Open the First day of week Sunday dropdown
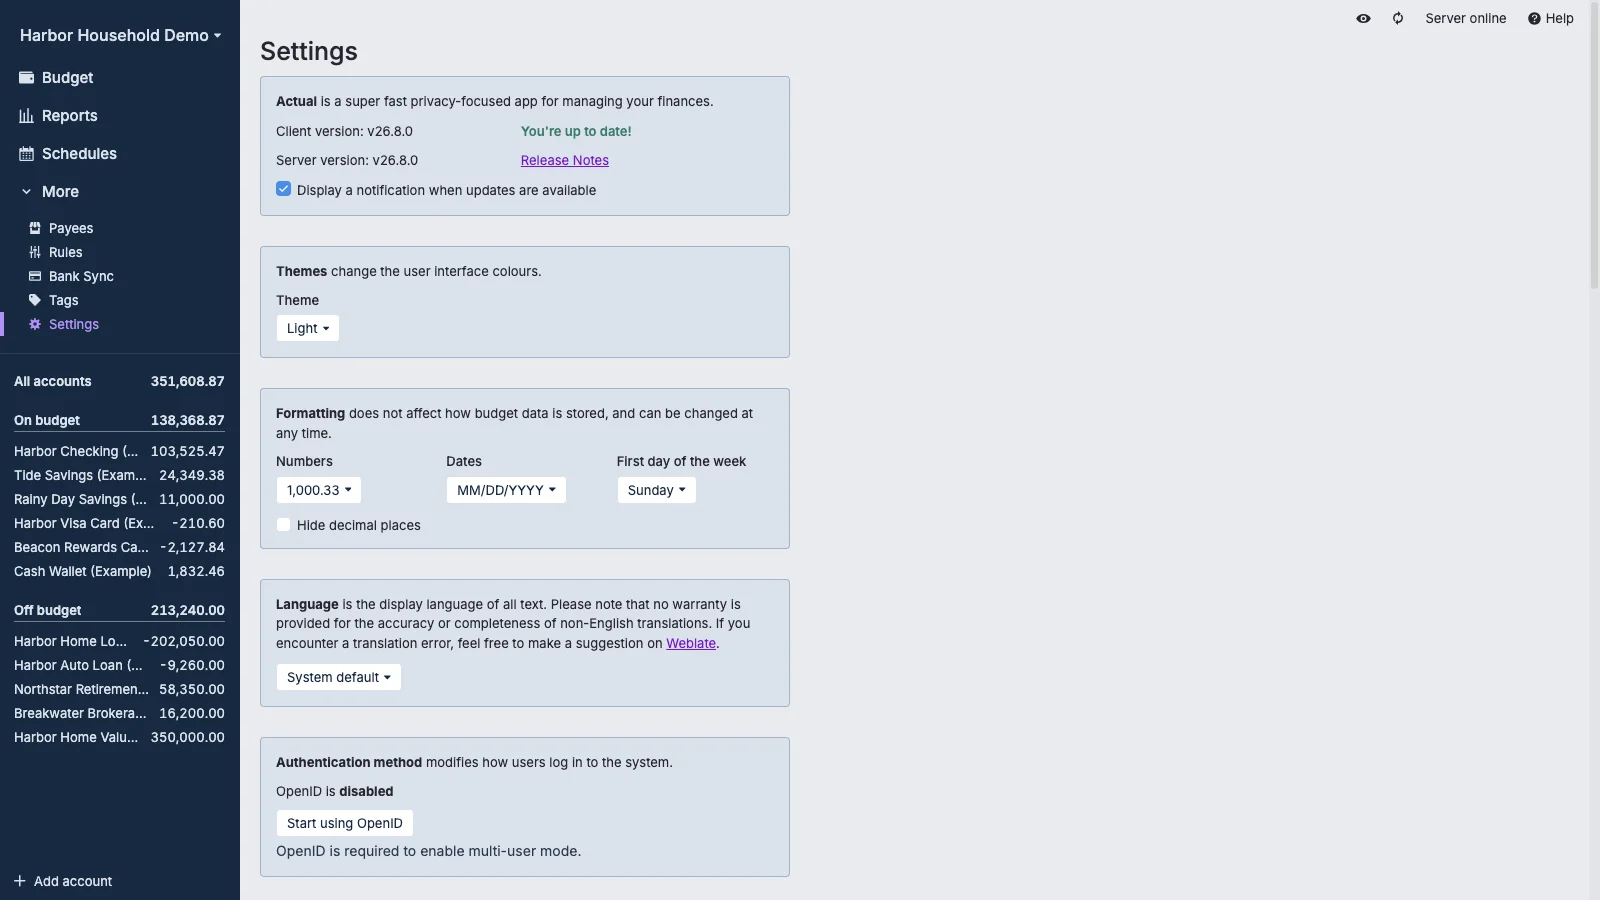Screen dimensions: 1600x900 point(656,490)
